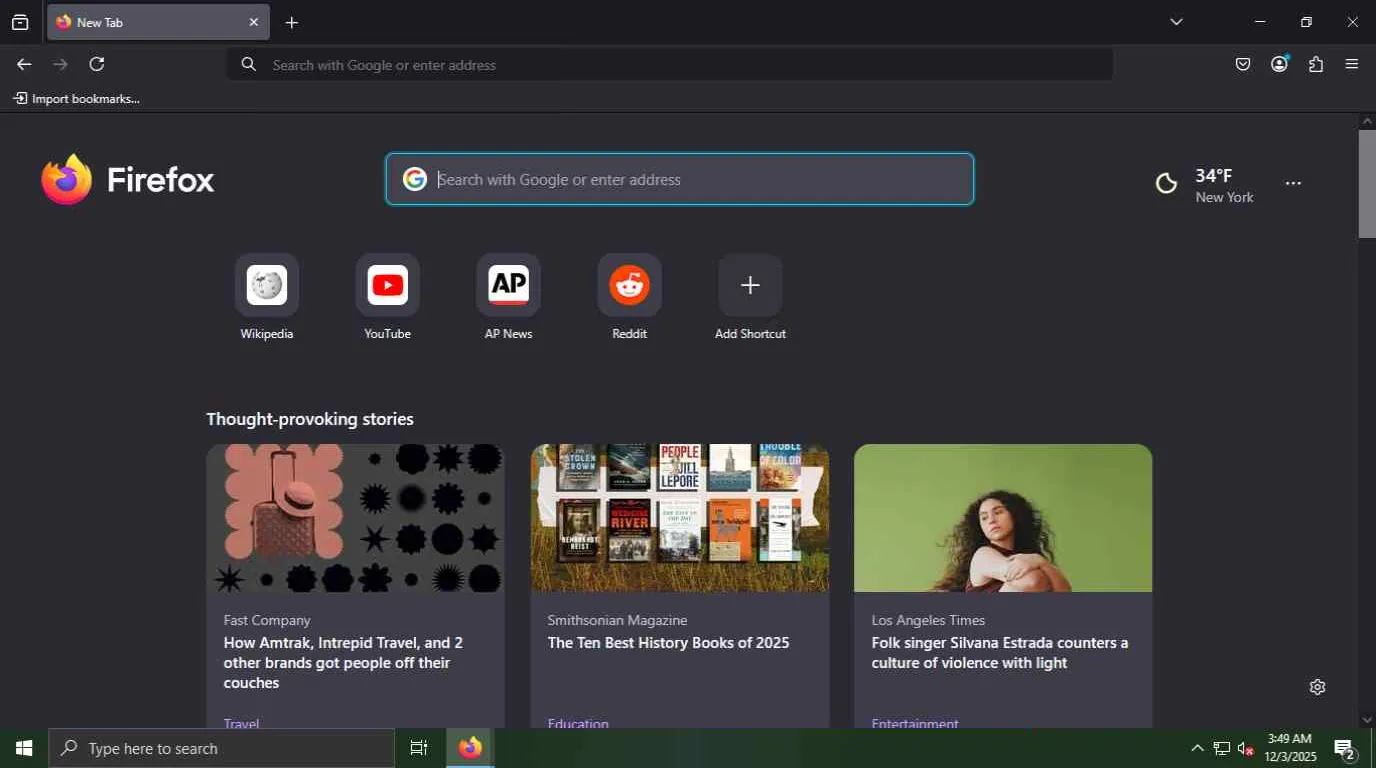Open the New York weather widget
The width and height of the screenshot is (1376, 768).
(1206, 185)
